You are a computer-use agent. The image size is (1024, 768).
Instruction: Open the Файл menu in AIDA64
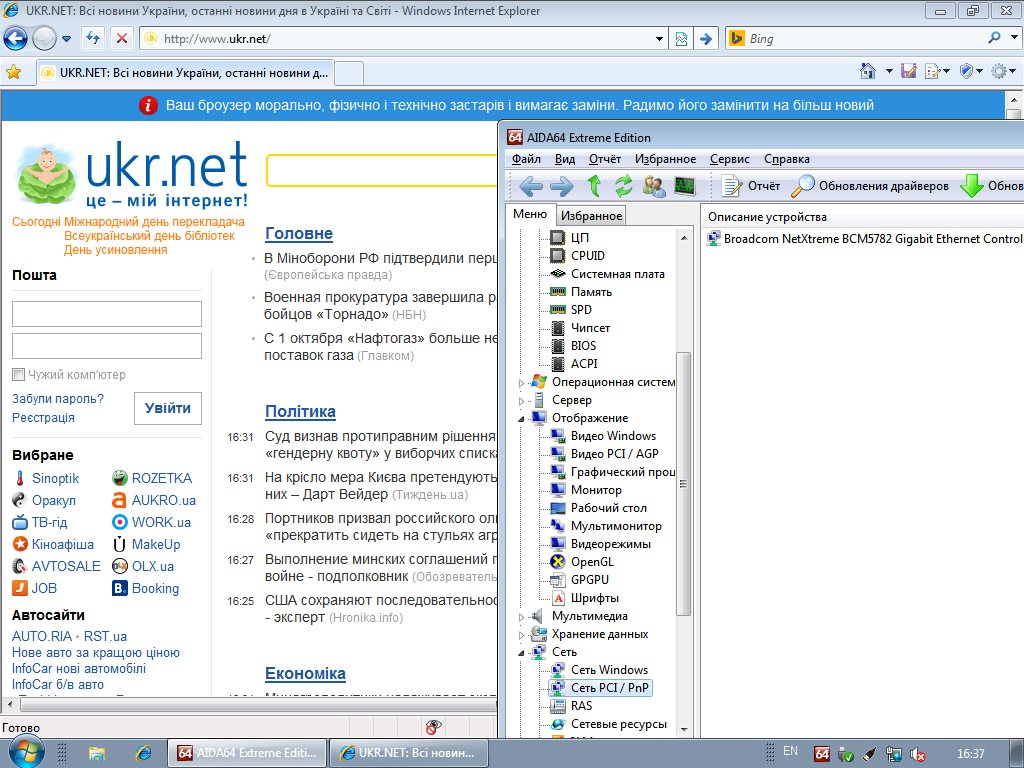tap(526, 159)
